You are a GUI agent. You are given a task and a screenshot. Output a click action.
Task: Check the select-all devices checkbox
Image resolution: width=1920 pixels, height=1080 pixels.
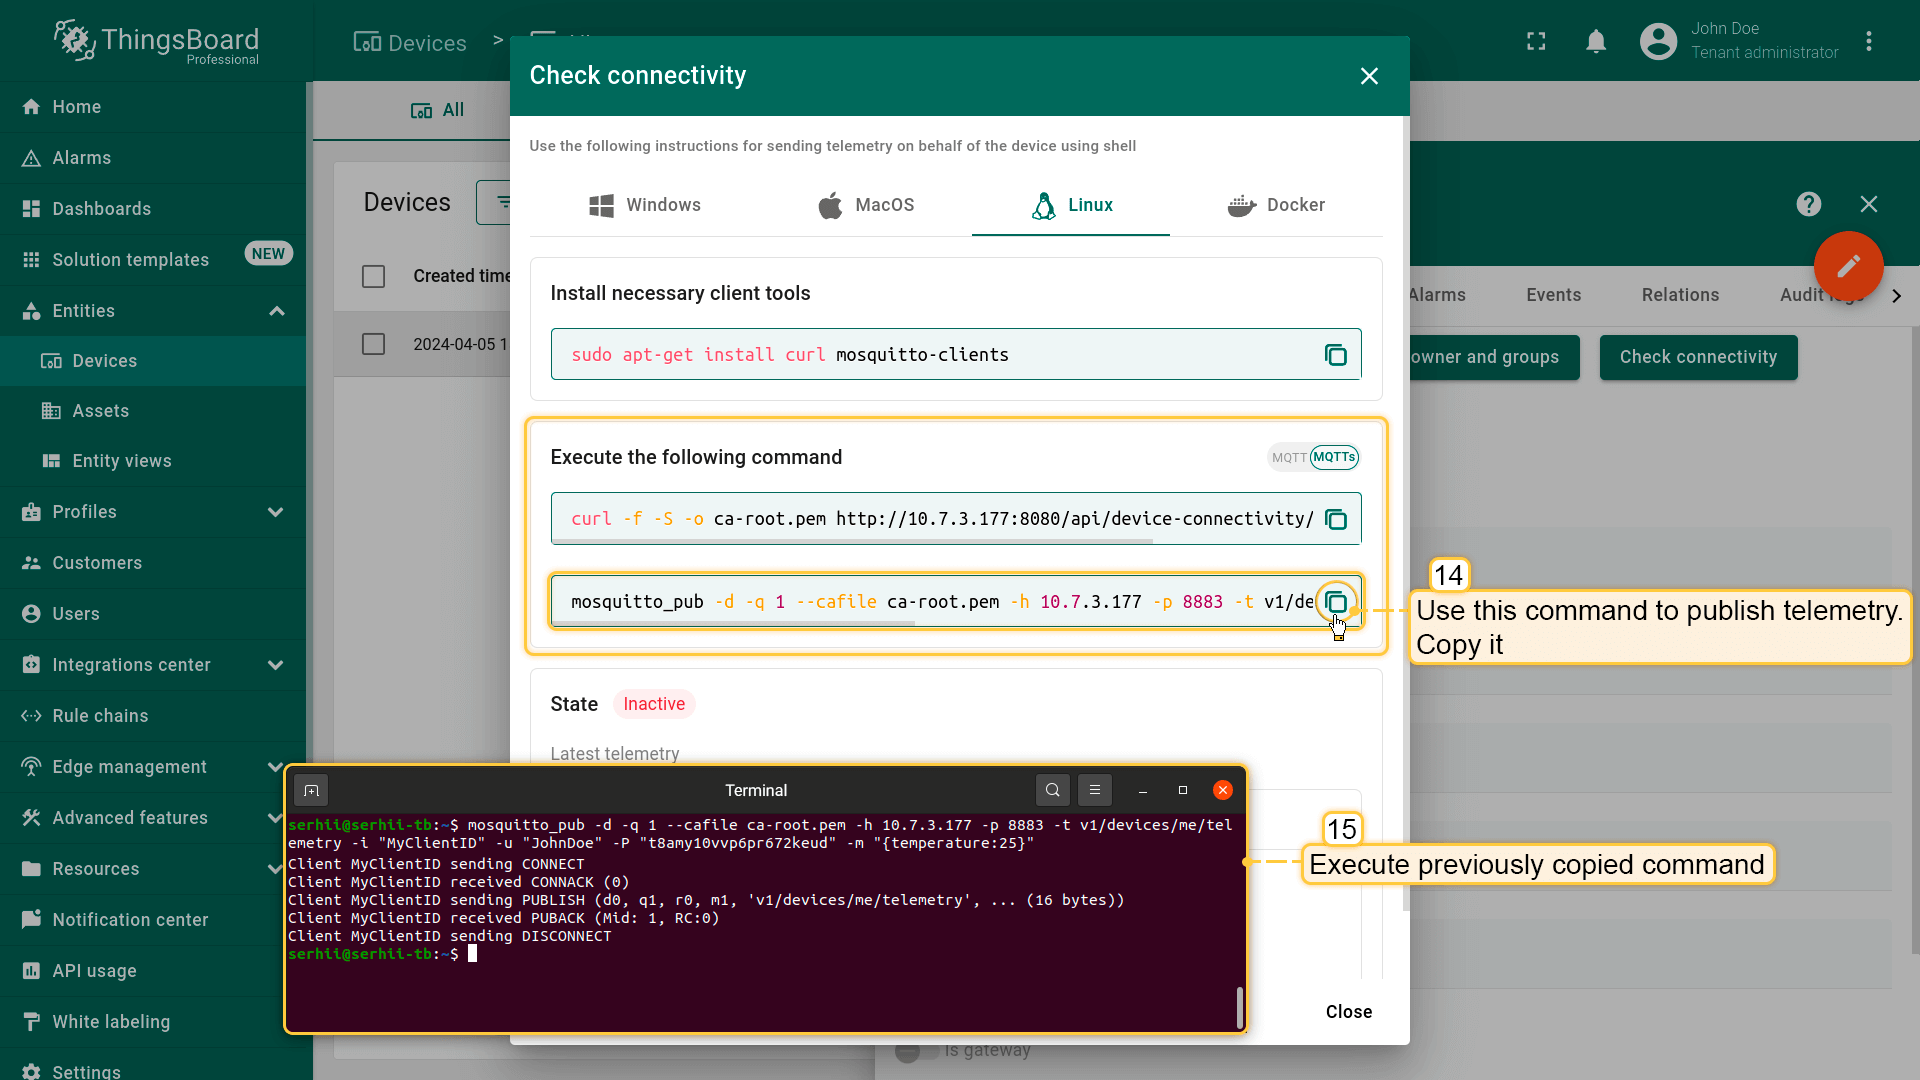373,276
